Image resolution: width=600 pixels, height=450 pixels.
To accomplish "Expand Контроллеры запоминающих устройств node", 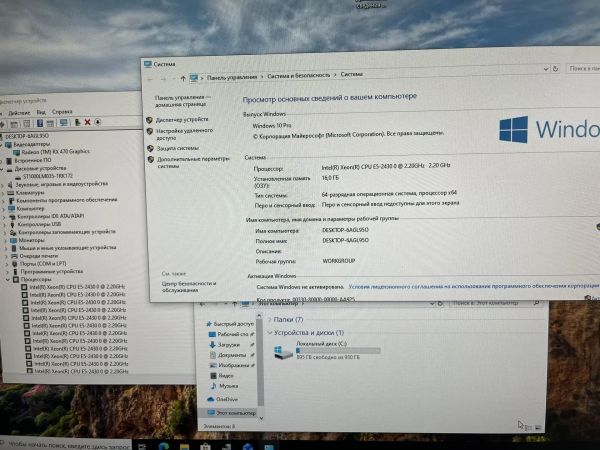I will (x=5, y=233).
